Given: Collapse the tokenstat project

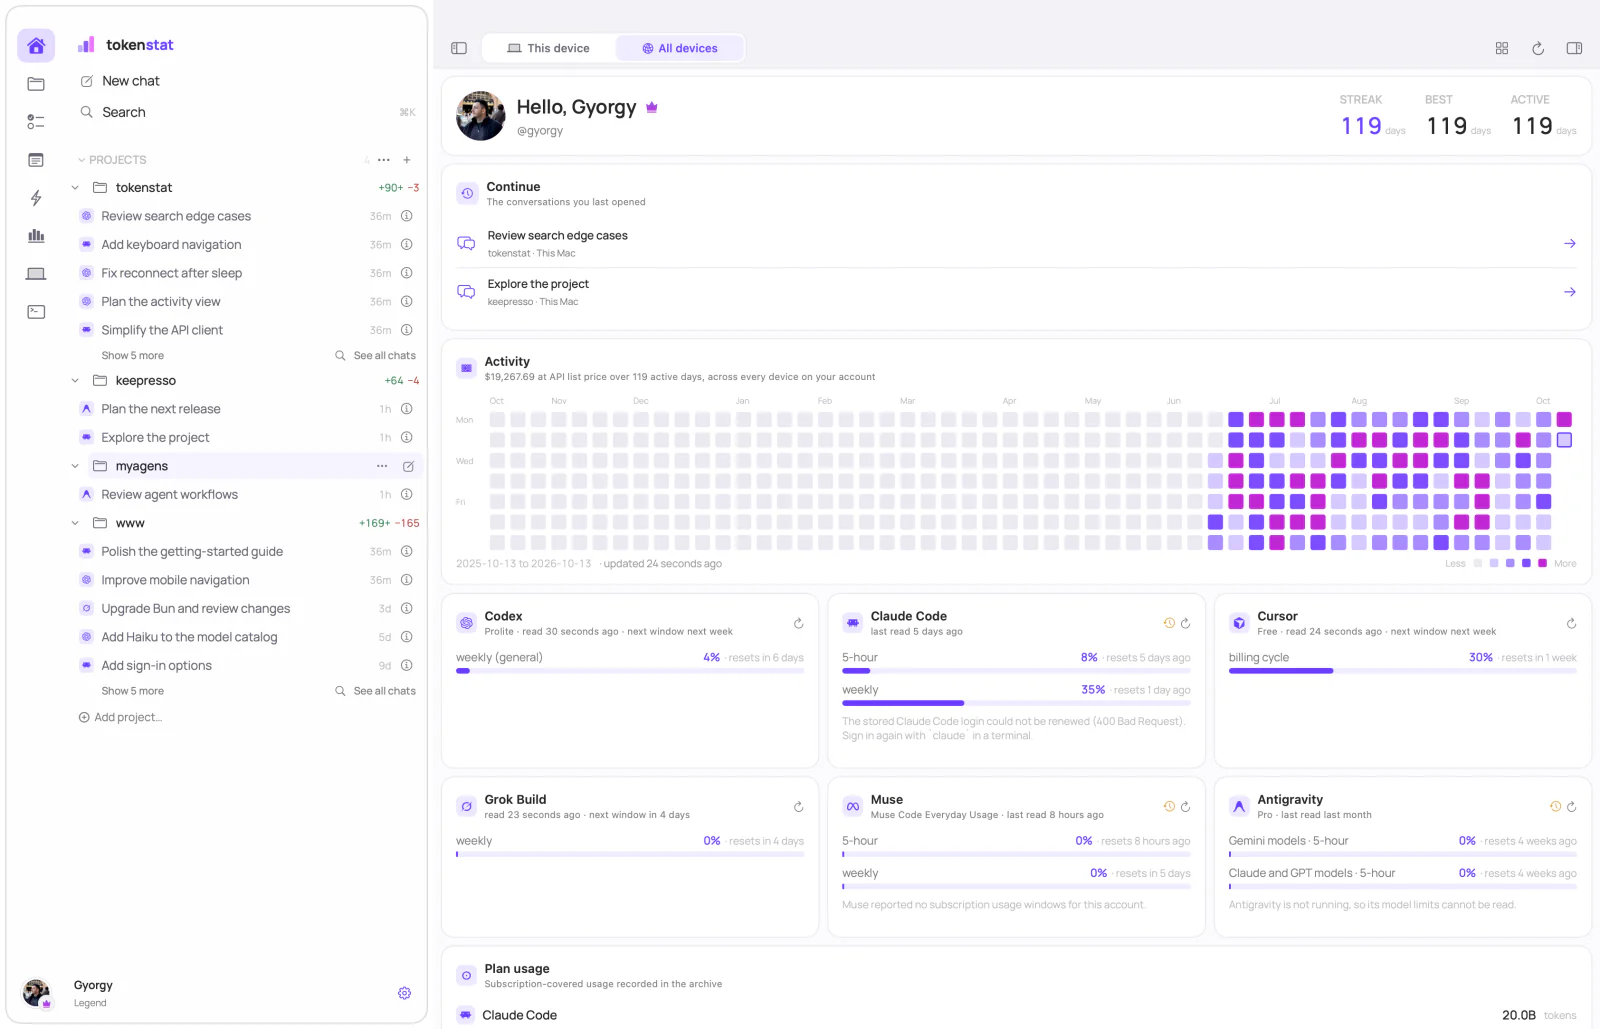Looking at the screenshot, I should pyautogui.click(x=75, y=188).
